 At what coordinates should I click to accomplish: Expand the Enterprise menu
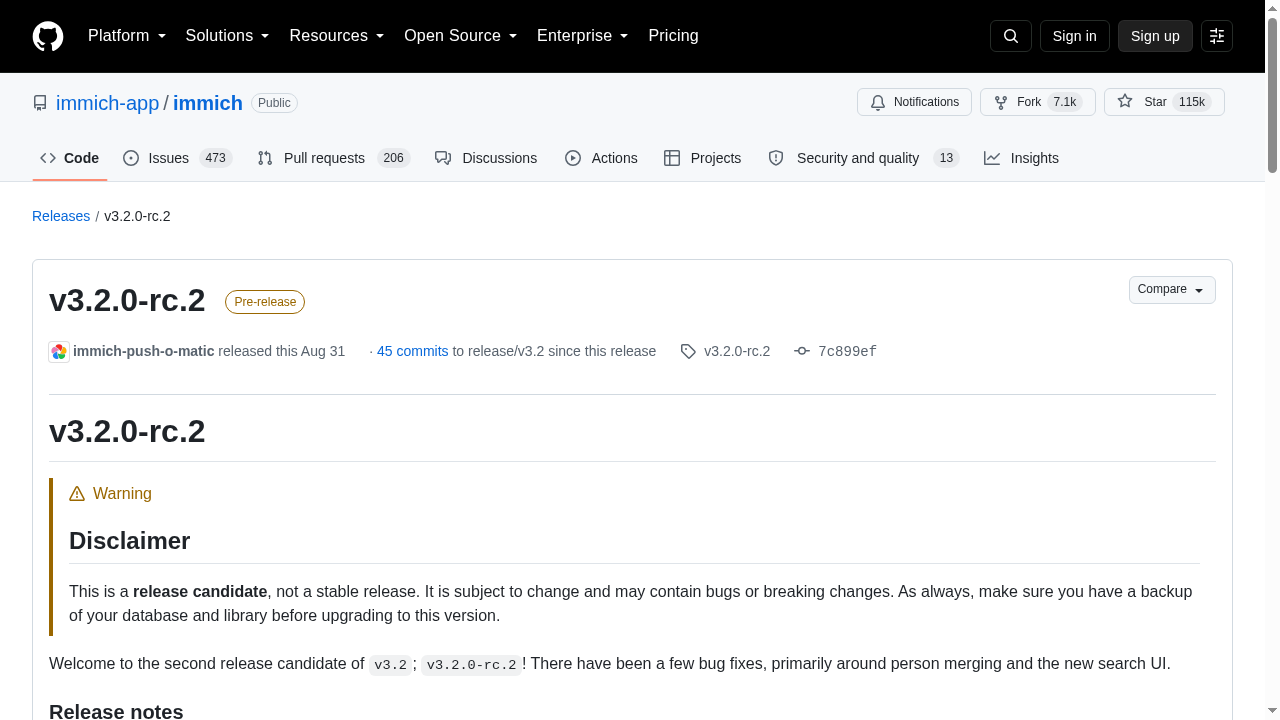point(583,36)
